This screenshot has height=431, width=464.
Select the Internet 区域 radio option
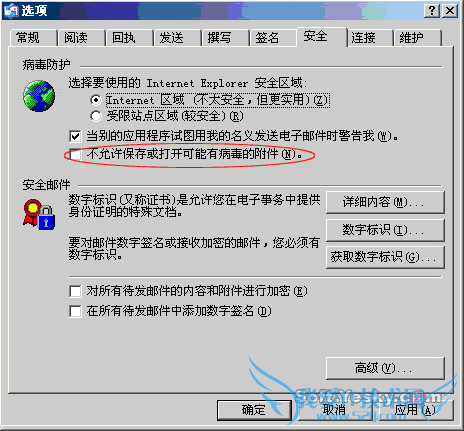[x=96, y=100]
